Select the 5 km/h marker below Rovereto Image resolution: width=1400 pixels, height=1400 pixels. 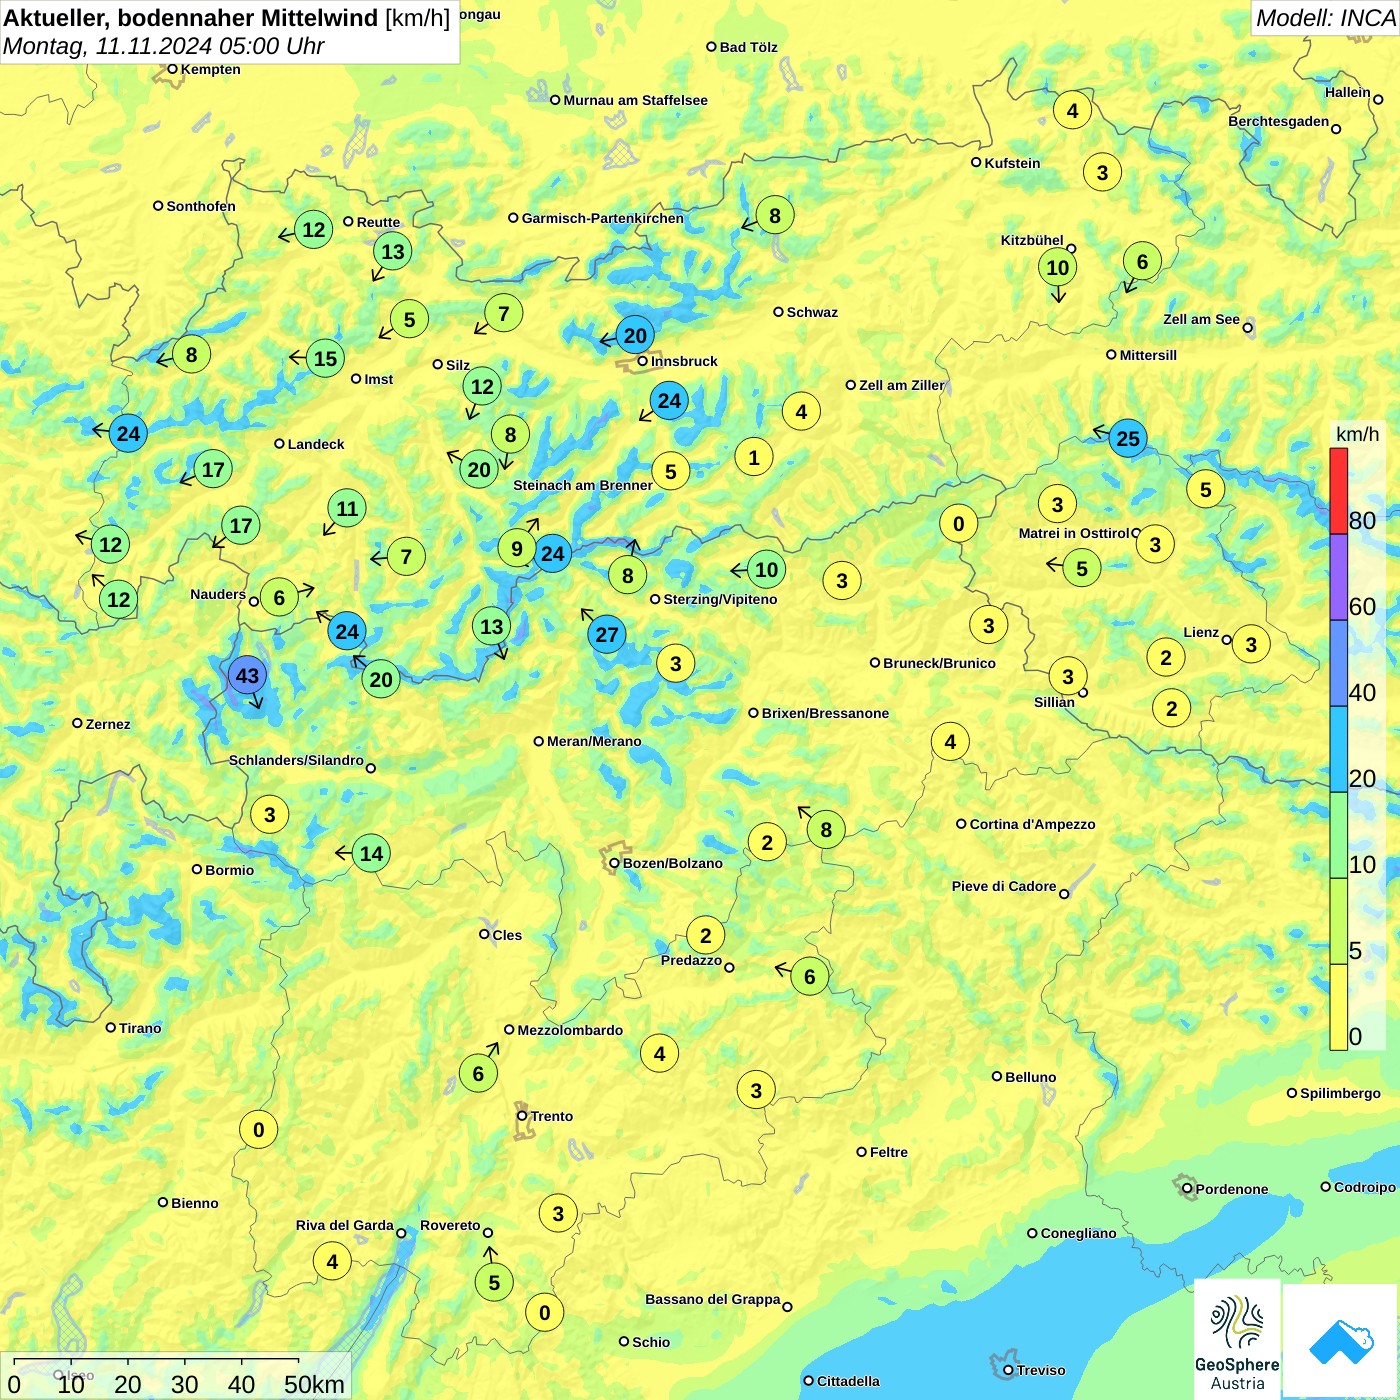[x=494, y=1282]
